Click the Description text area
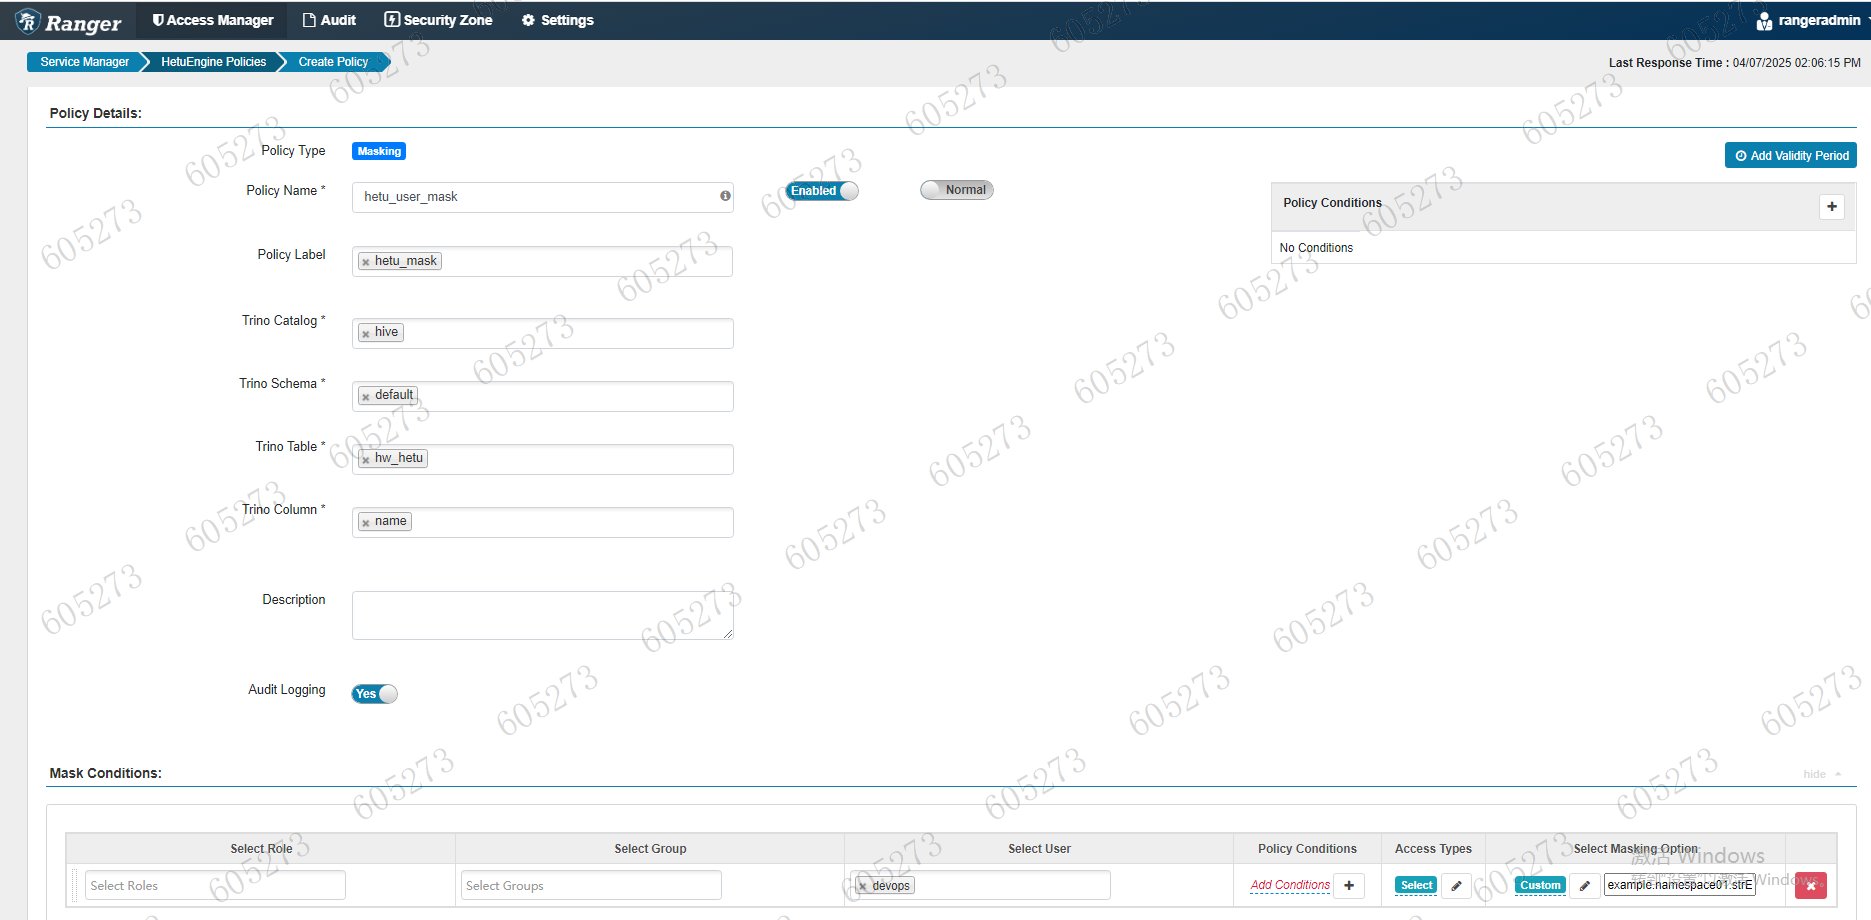Screen dimensions: 1871x920 click(542, 615)
